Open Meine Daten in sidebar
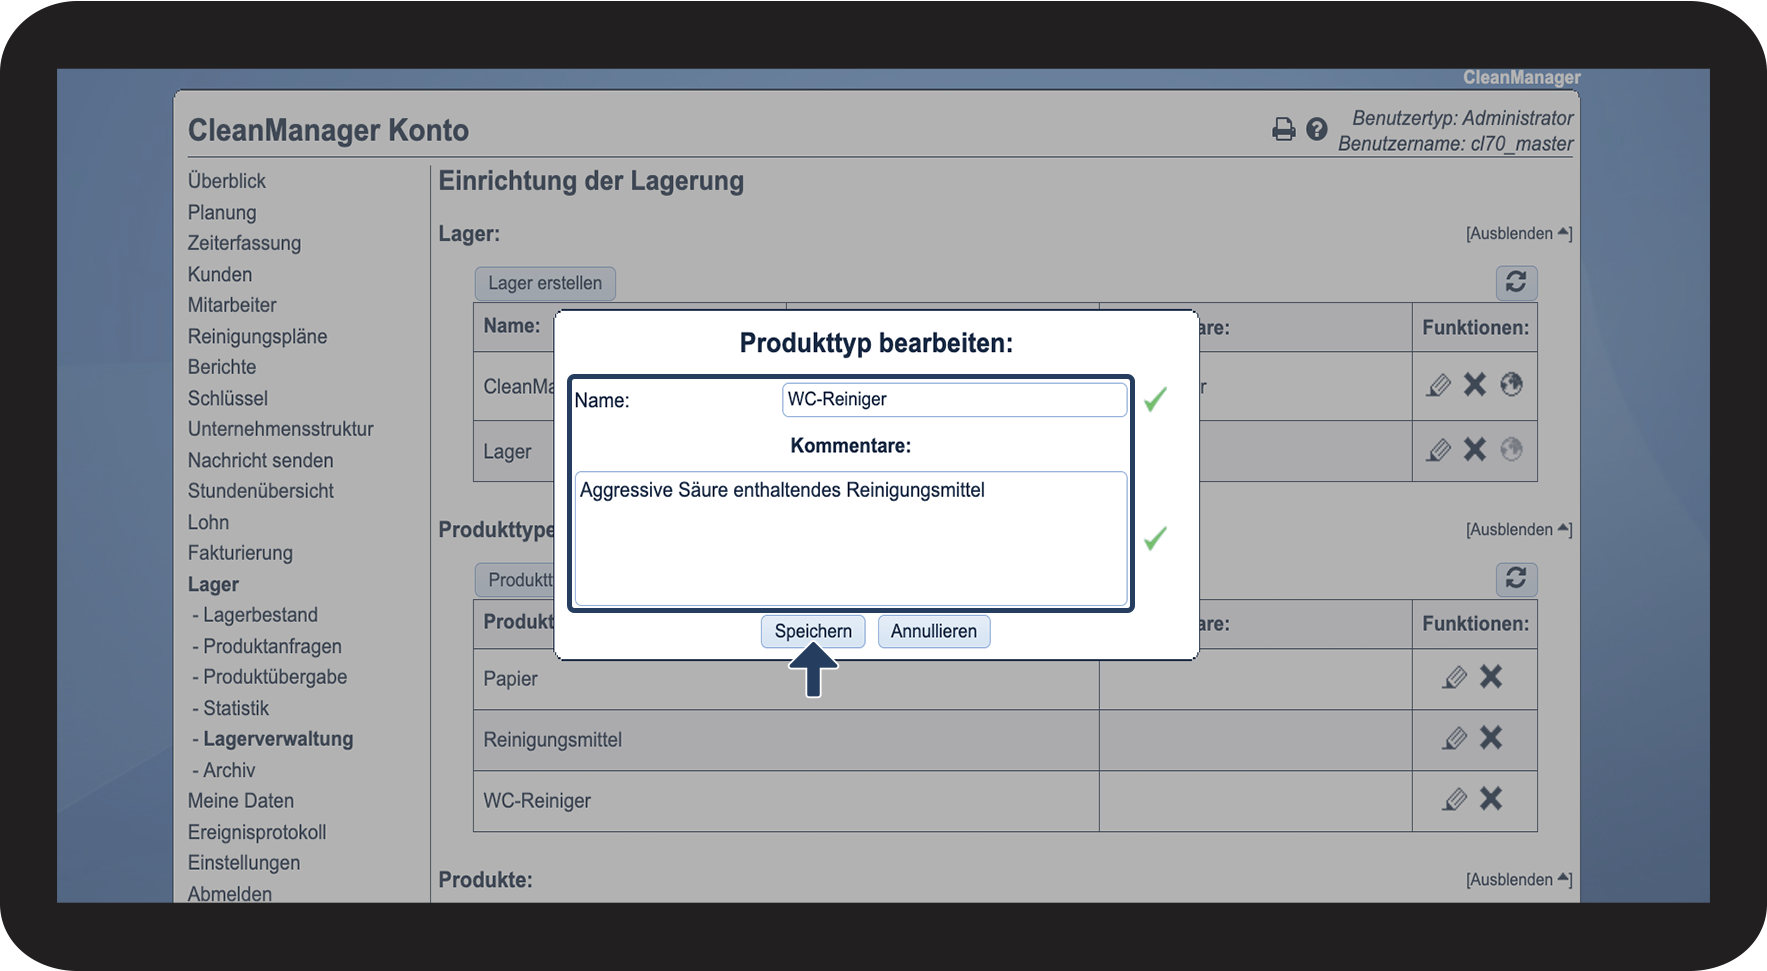Viewport: 1767px width, 971px height. coord(241,801)
